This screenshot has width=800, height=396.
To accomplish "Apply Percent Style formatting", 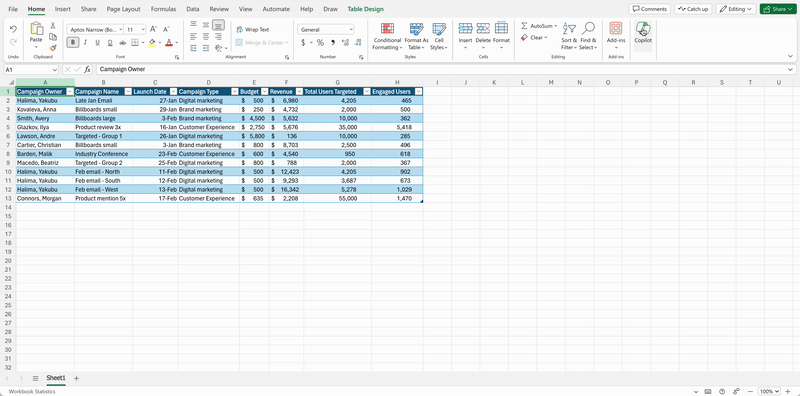I will [x=320, y=42].
